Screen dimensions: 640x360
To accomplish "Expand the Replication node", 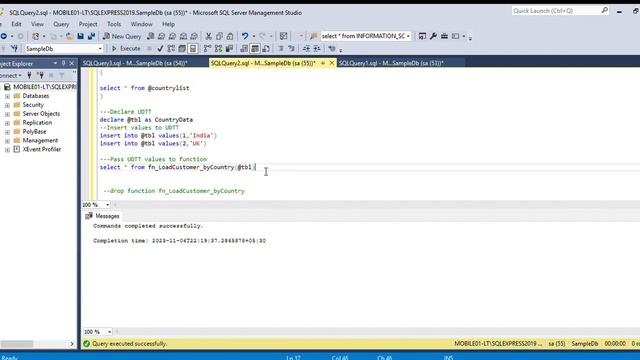I will [7, 123].
